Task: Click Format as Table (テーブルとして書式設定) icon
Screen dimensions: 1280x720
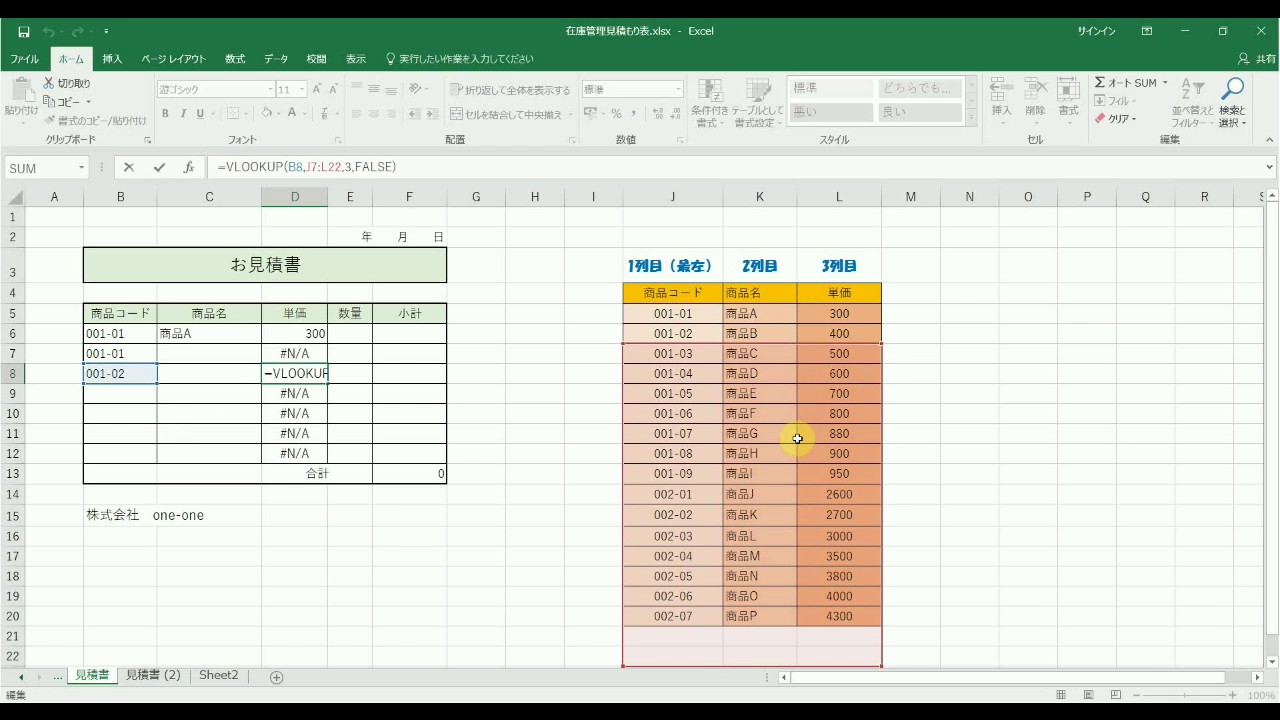Action: (758, 91)
